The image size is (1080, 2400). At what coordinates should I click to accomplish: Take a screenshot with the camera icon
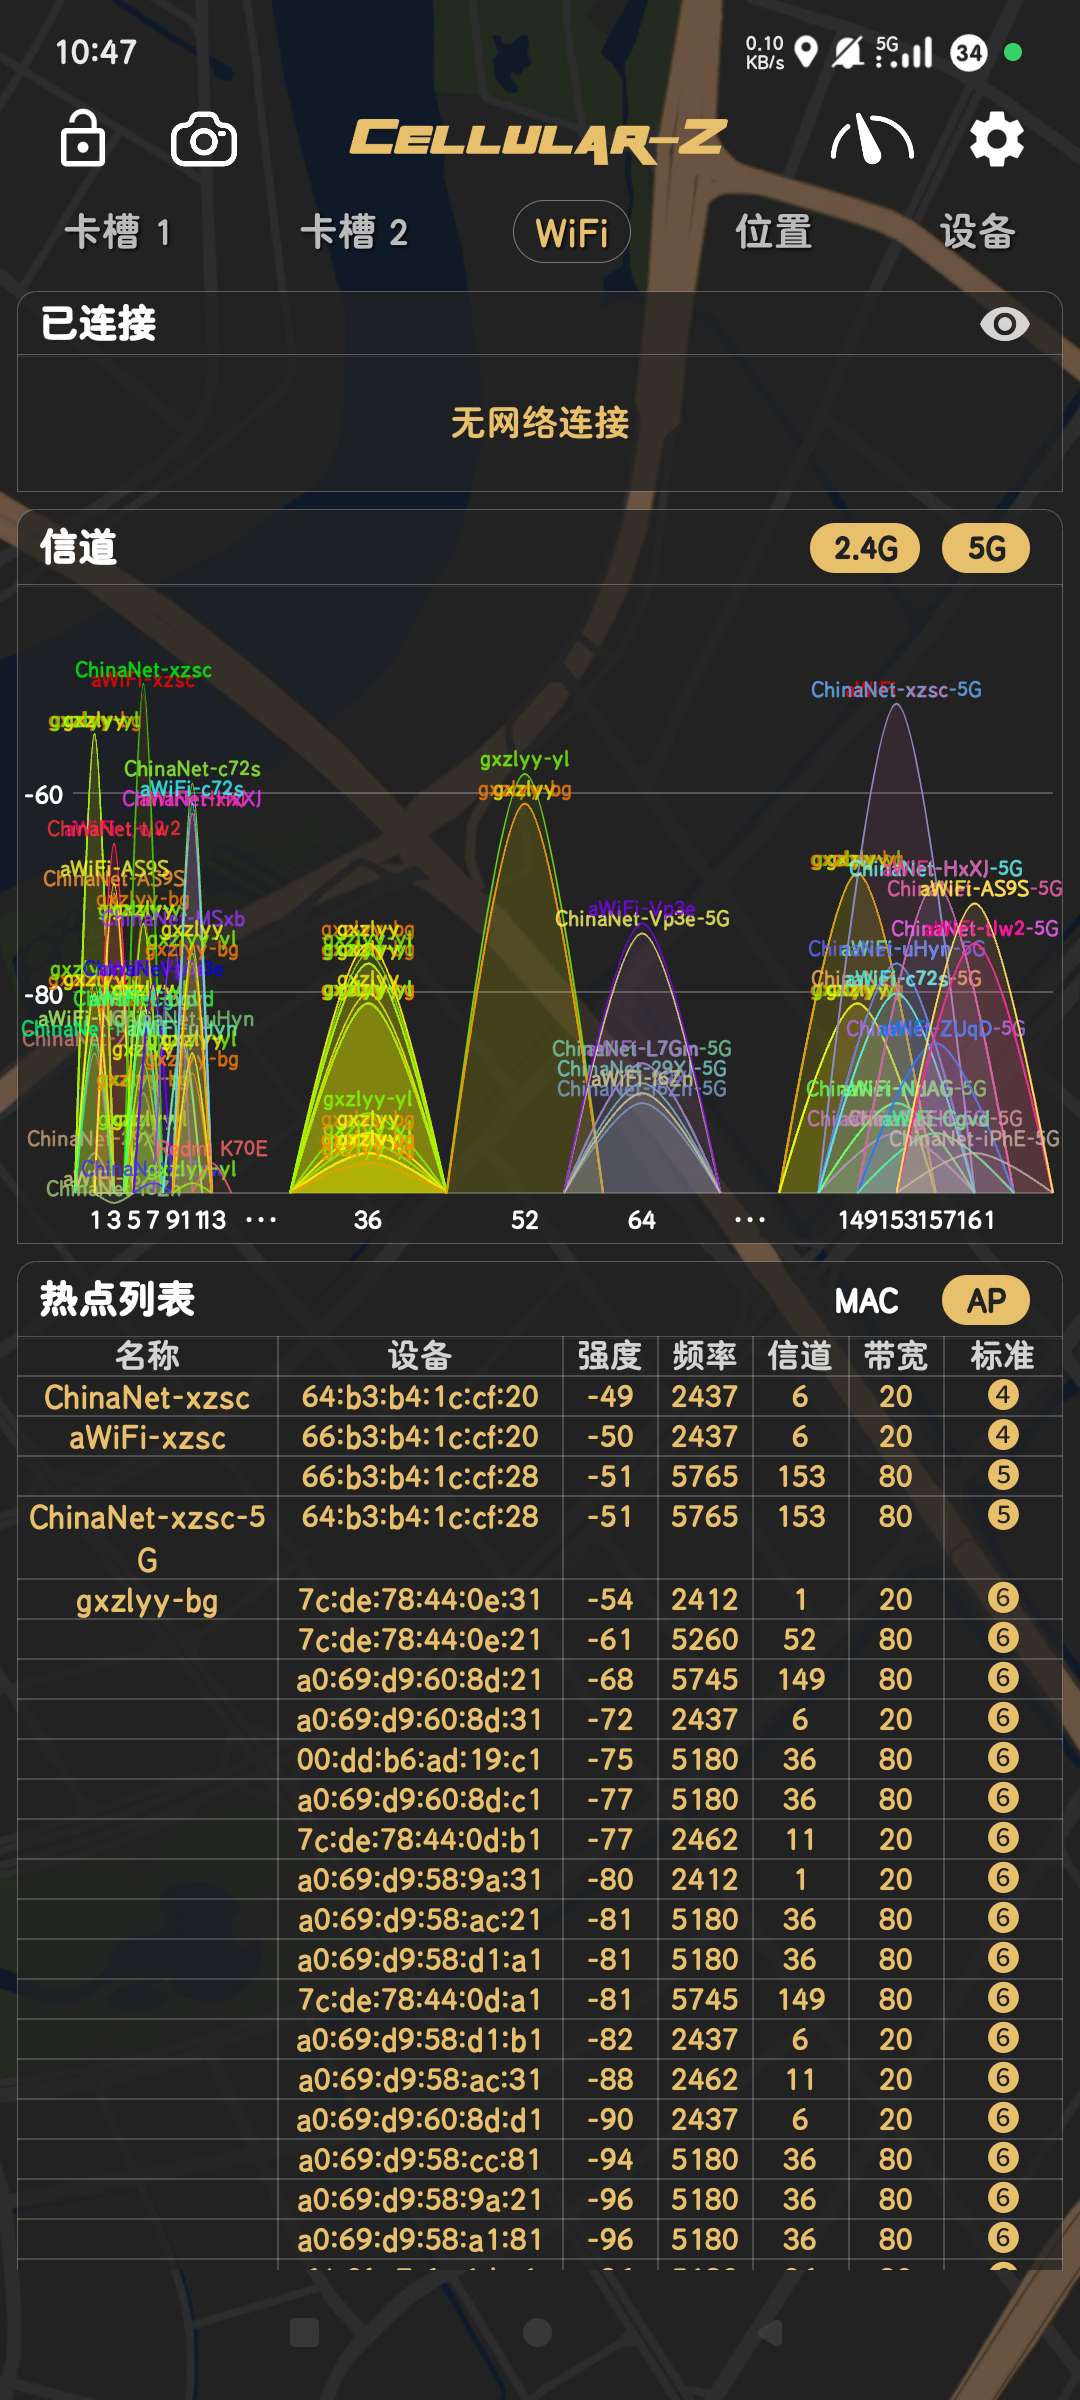(204, 140)
